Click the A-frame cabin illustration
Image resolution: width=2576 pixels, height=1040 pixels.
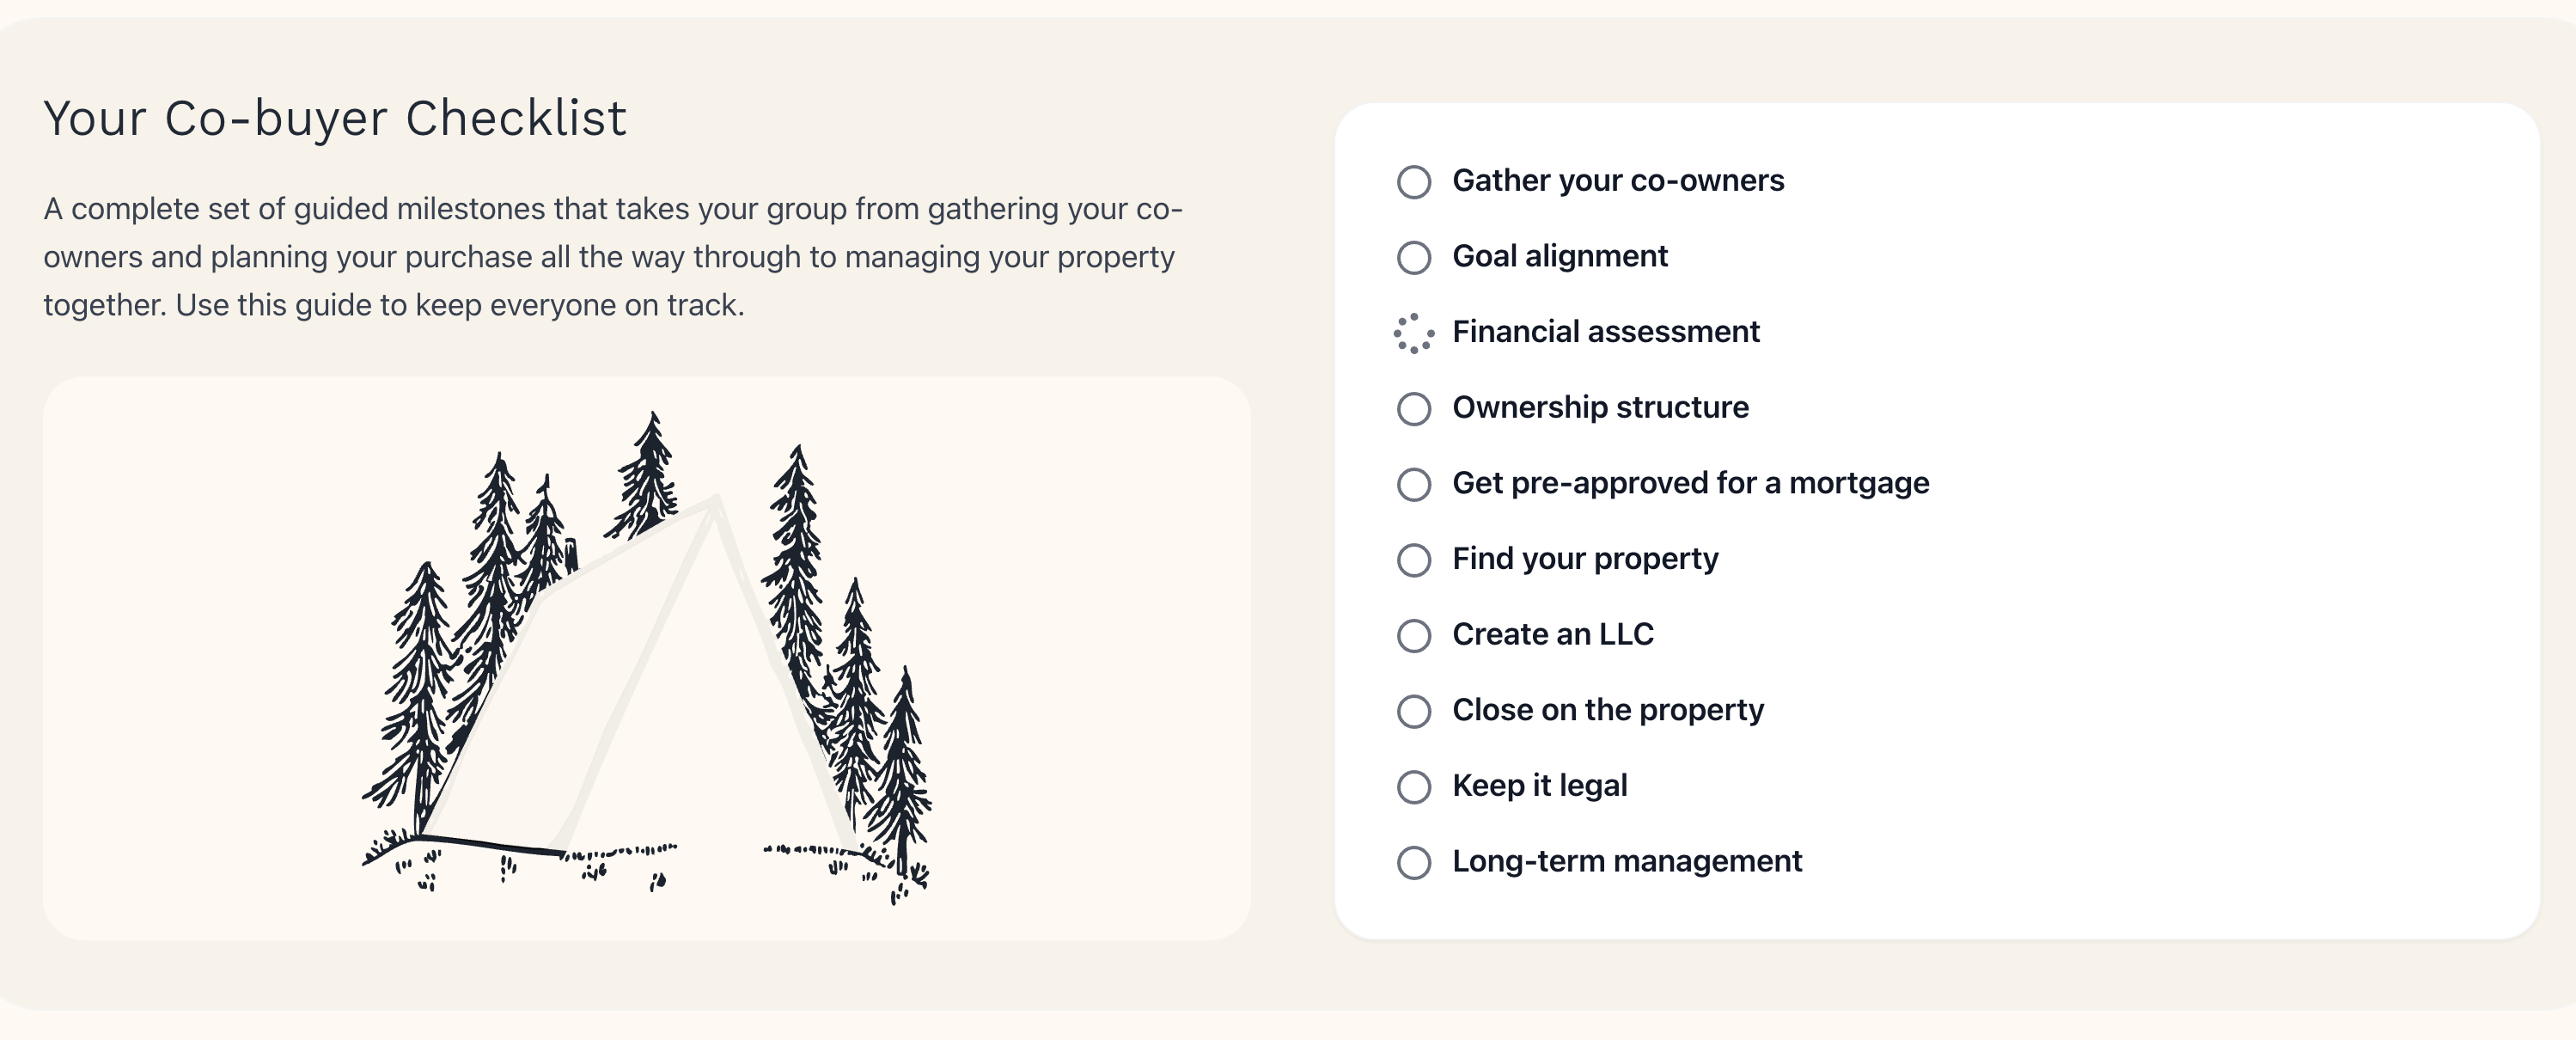tap(646, 658)
